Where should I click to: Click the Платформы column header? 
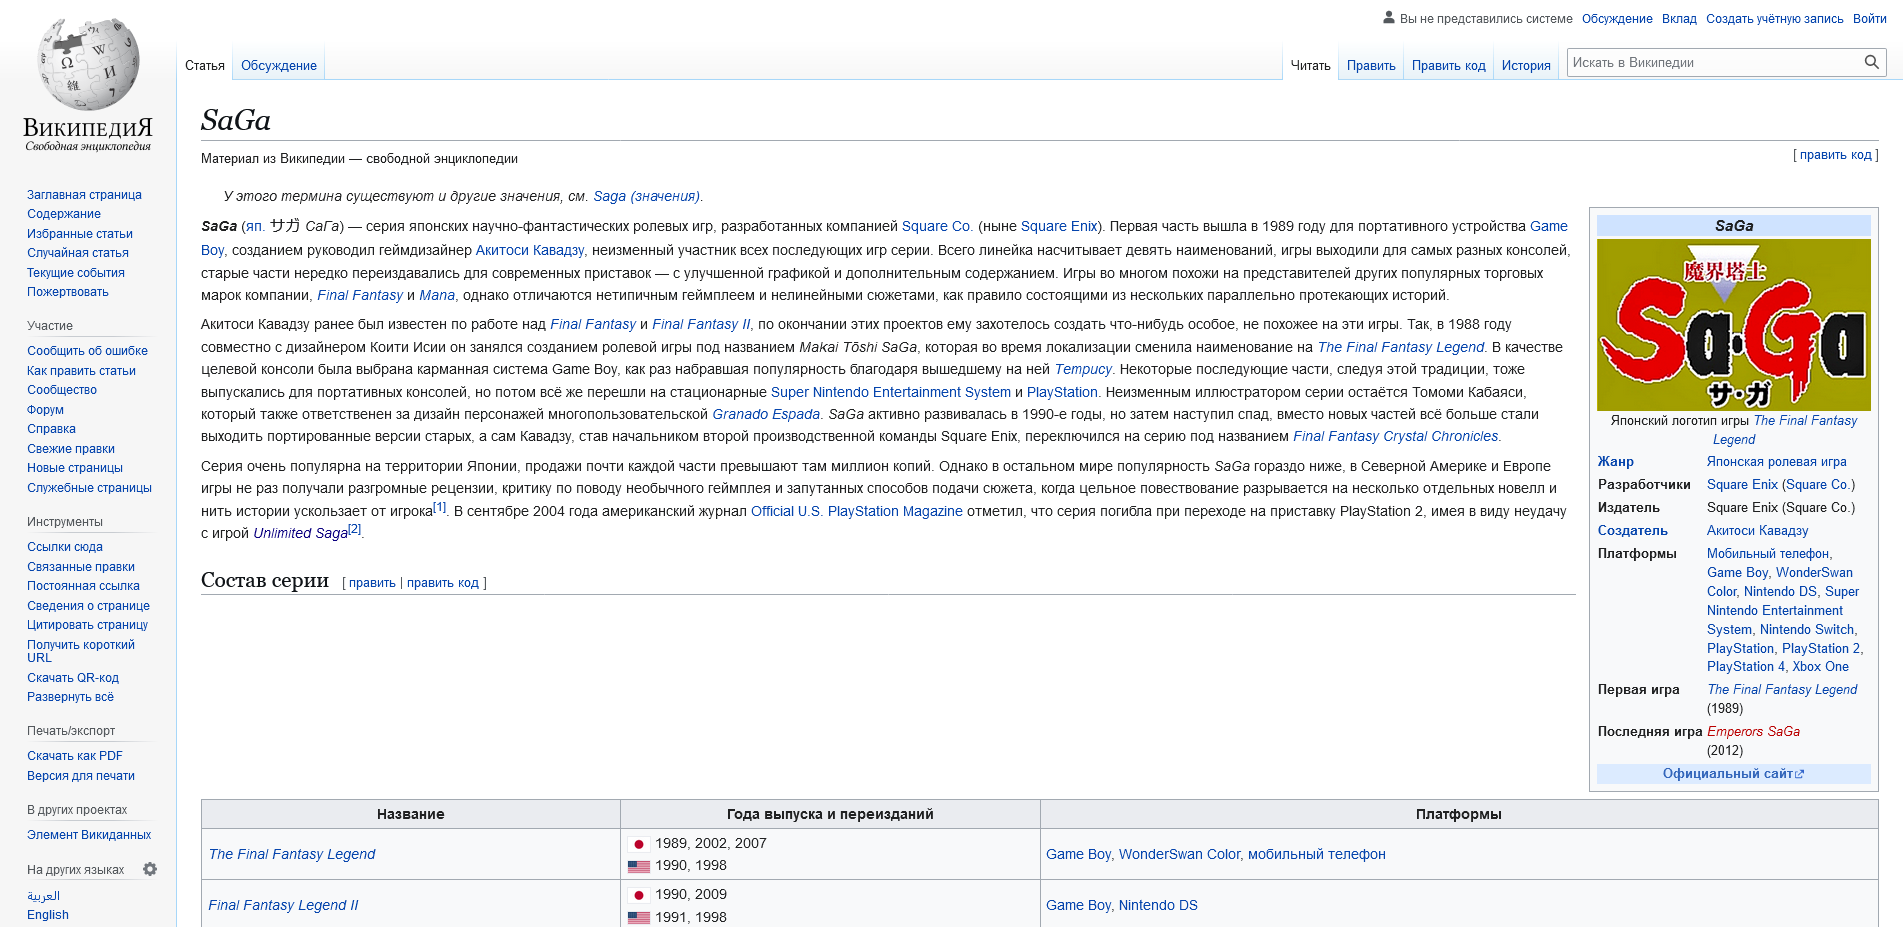click(x=1459, y=814)
